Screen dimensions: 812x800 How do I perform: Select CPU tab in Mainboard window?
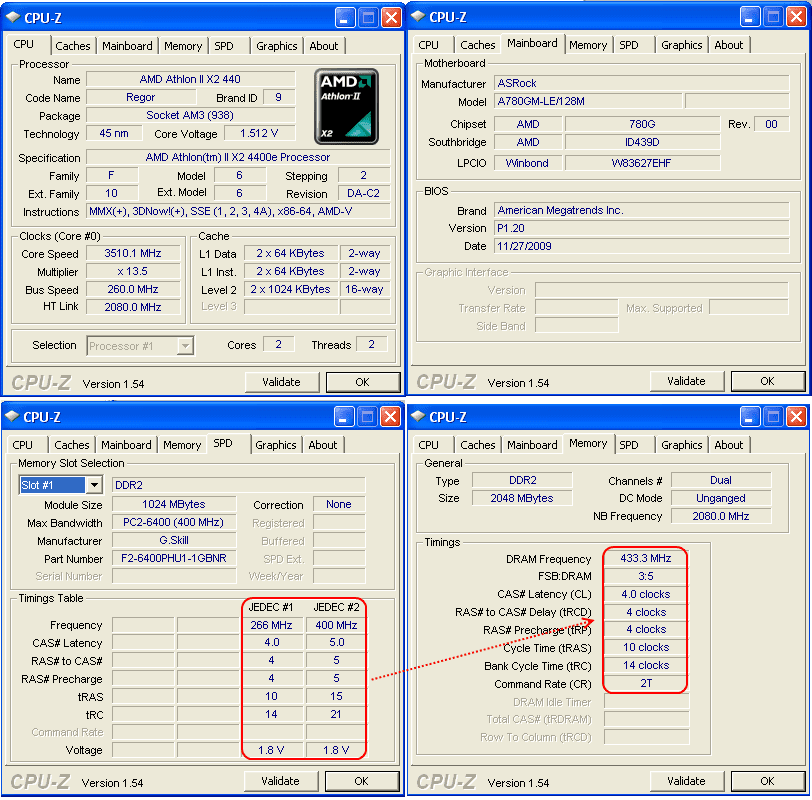click(428, 45)
